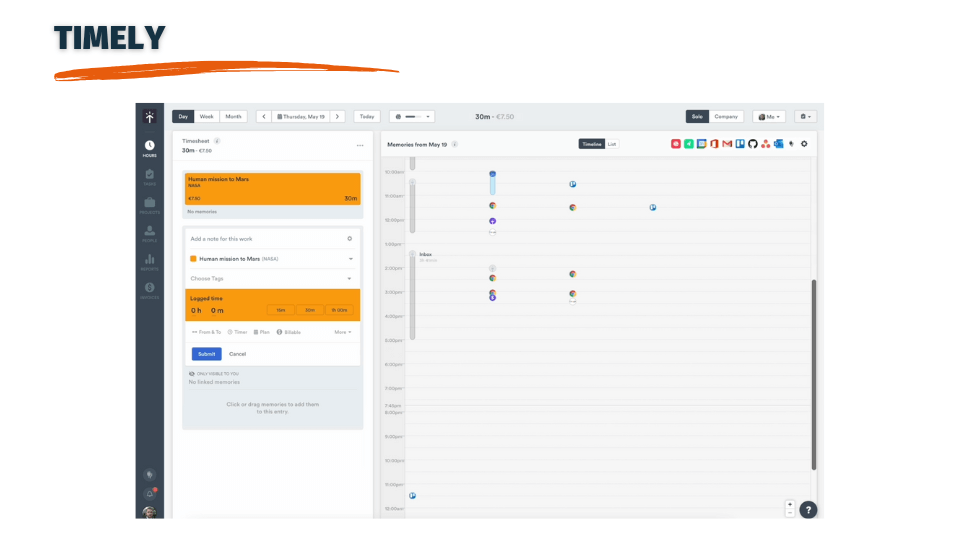Viewport: 960px width, 540px height.
Task: Toggle the Timer option
Action: click(238, 332)
